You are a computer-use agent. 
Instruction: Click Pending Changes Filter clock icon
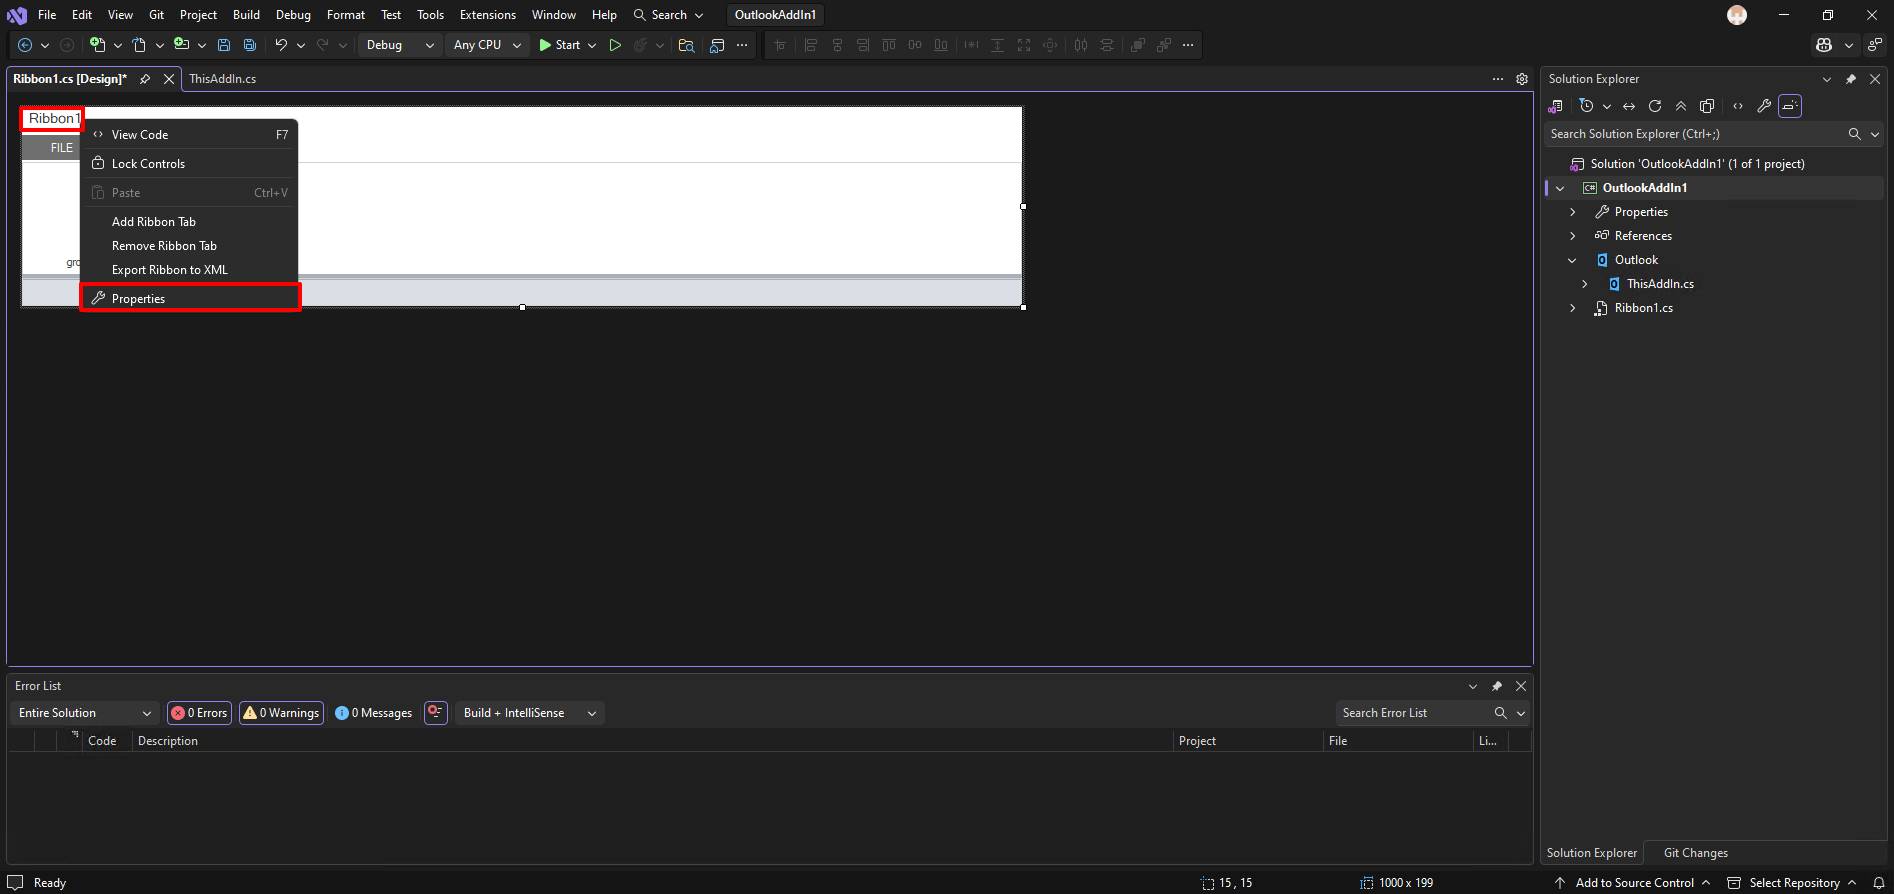click(x=1586, y=106)
